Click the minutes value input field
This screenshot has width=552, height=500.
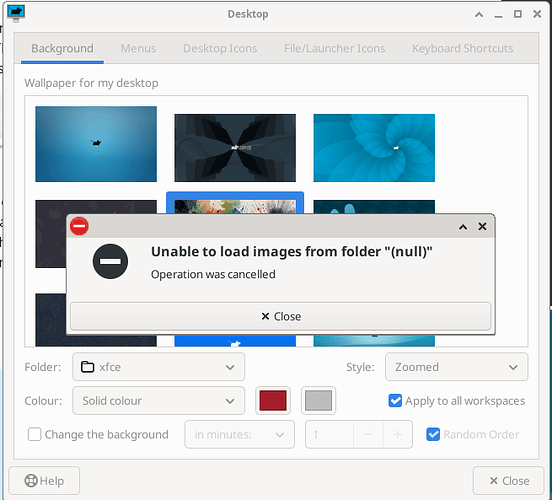click(330, 435)
